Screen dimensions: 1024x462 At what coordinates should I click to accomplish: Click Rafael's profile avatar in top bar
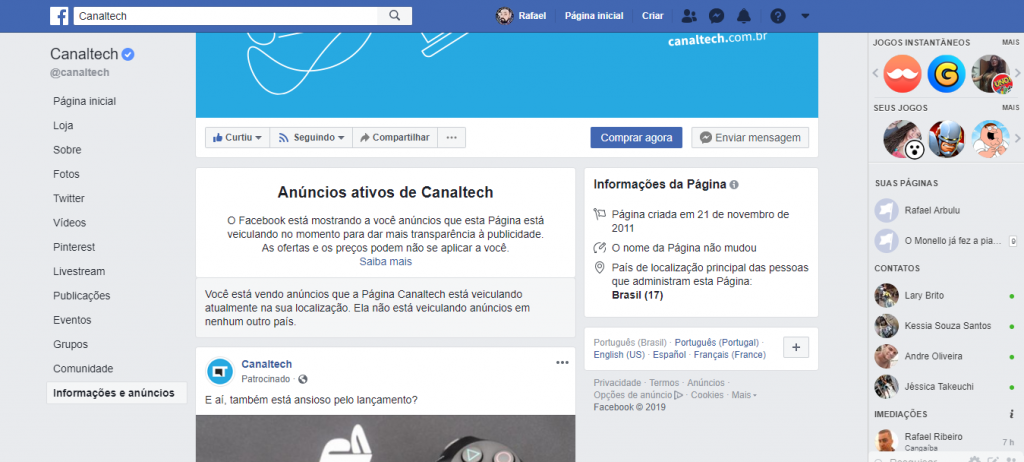pos(504,16)
